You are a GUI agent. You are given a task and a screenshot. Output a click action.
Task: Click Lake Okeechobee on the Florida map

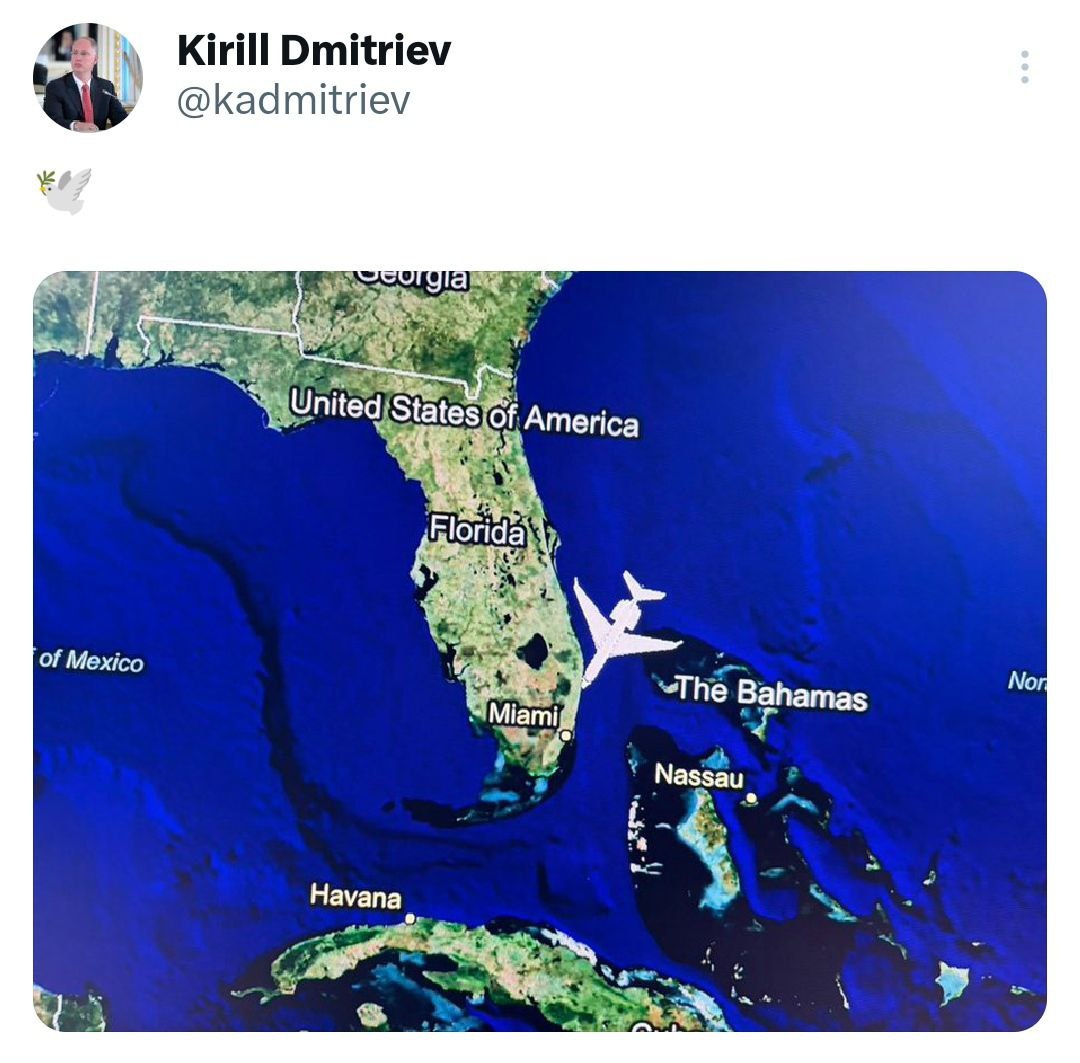point(532,651)
